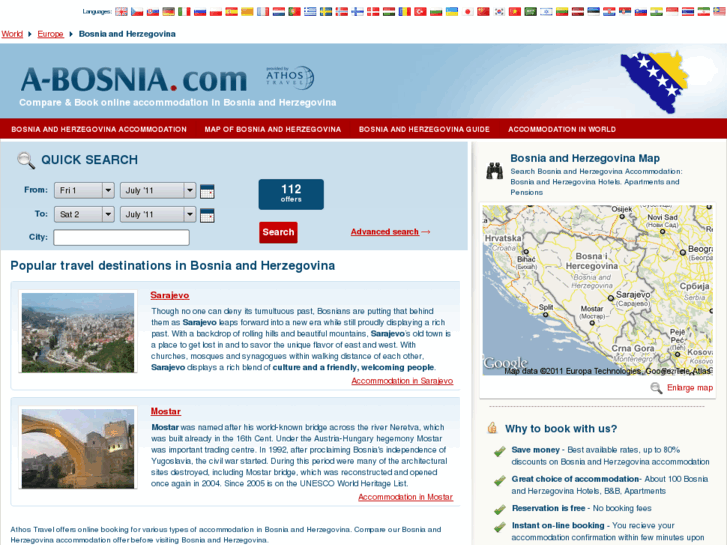This screenshot has height=545, width=727.
Task: Click the Mostar bridge thumbnail
Action: click(78, 448)
